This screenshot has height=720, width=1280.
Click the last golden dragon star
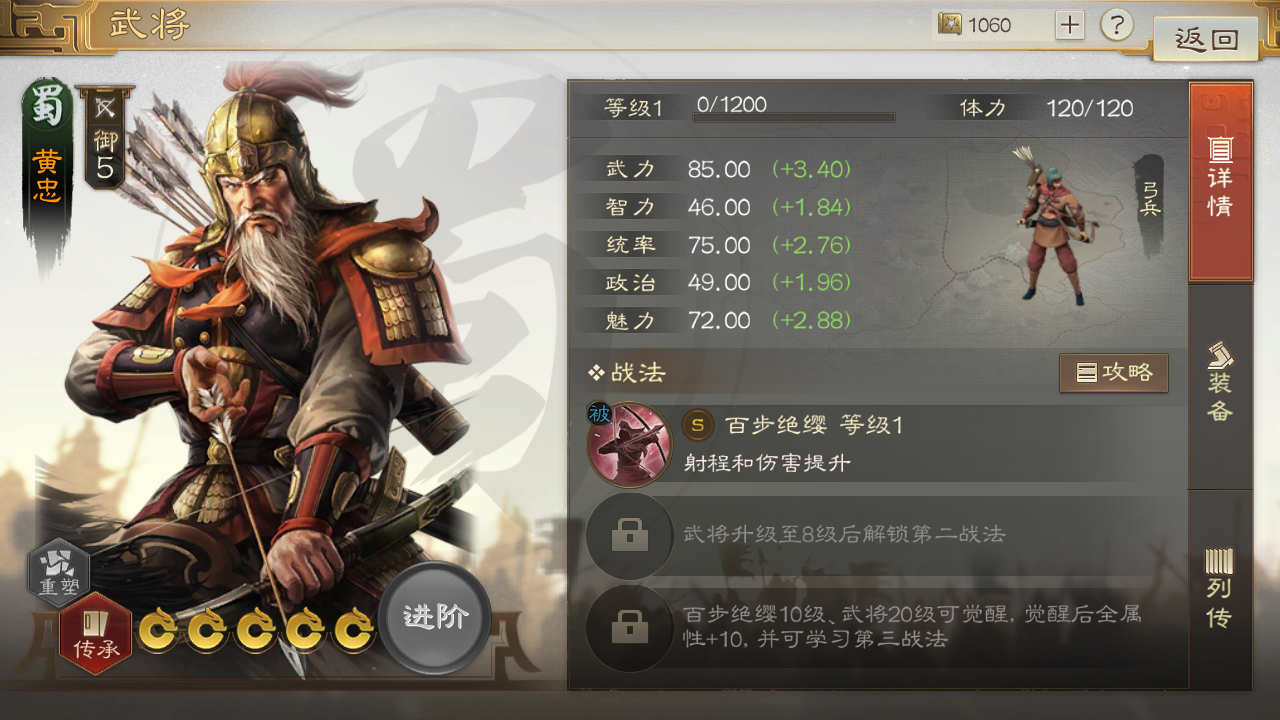[353, 631]
